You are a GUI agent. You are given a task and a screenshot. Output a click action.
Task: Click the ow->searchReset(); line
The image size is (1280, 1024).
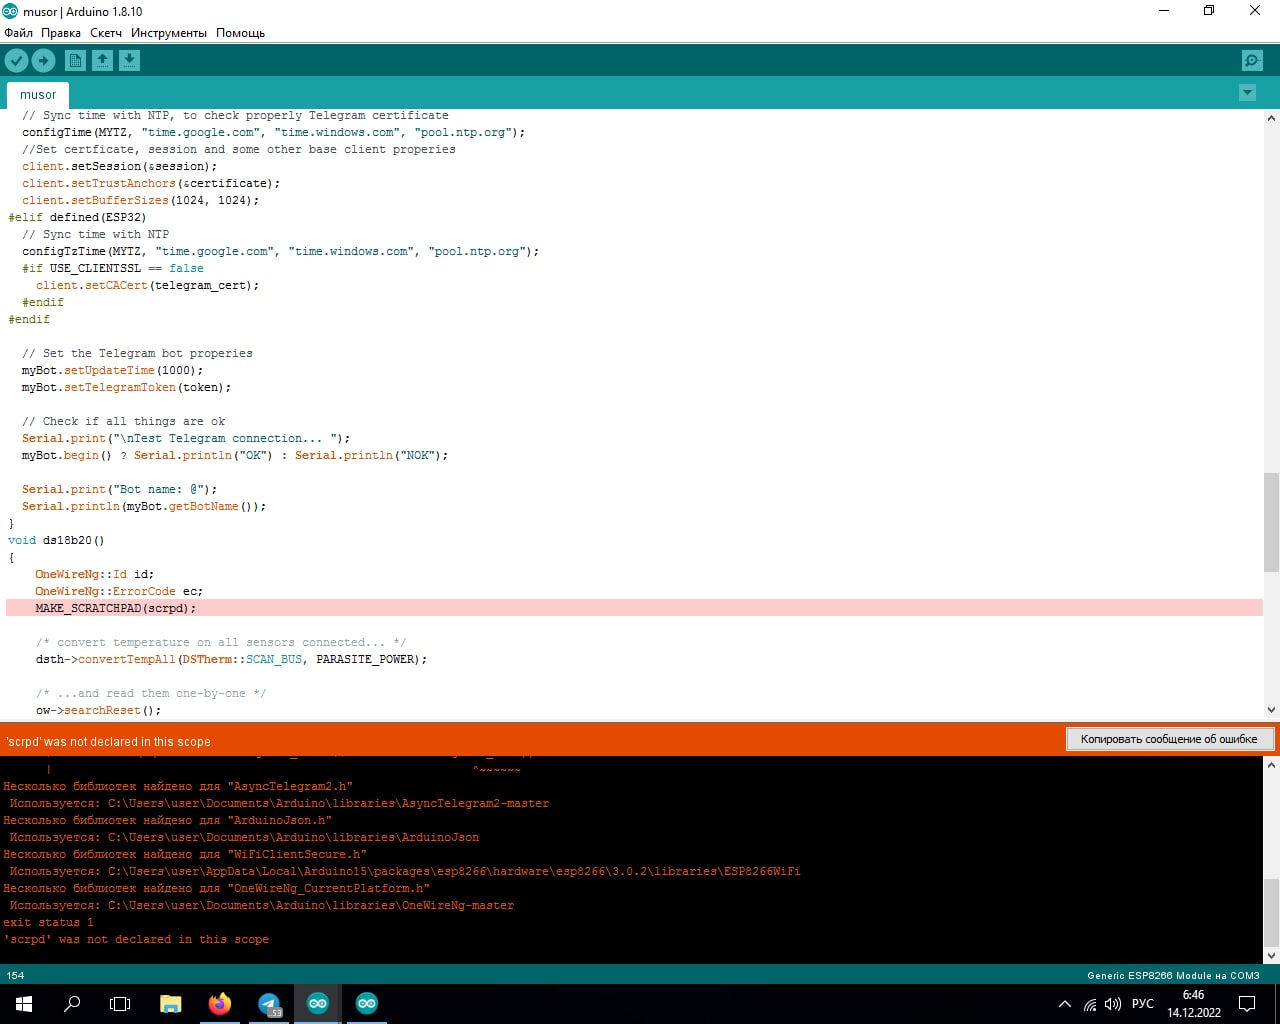98,710
